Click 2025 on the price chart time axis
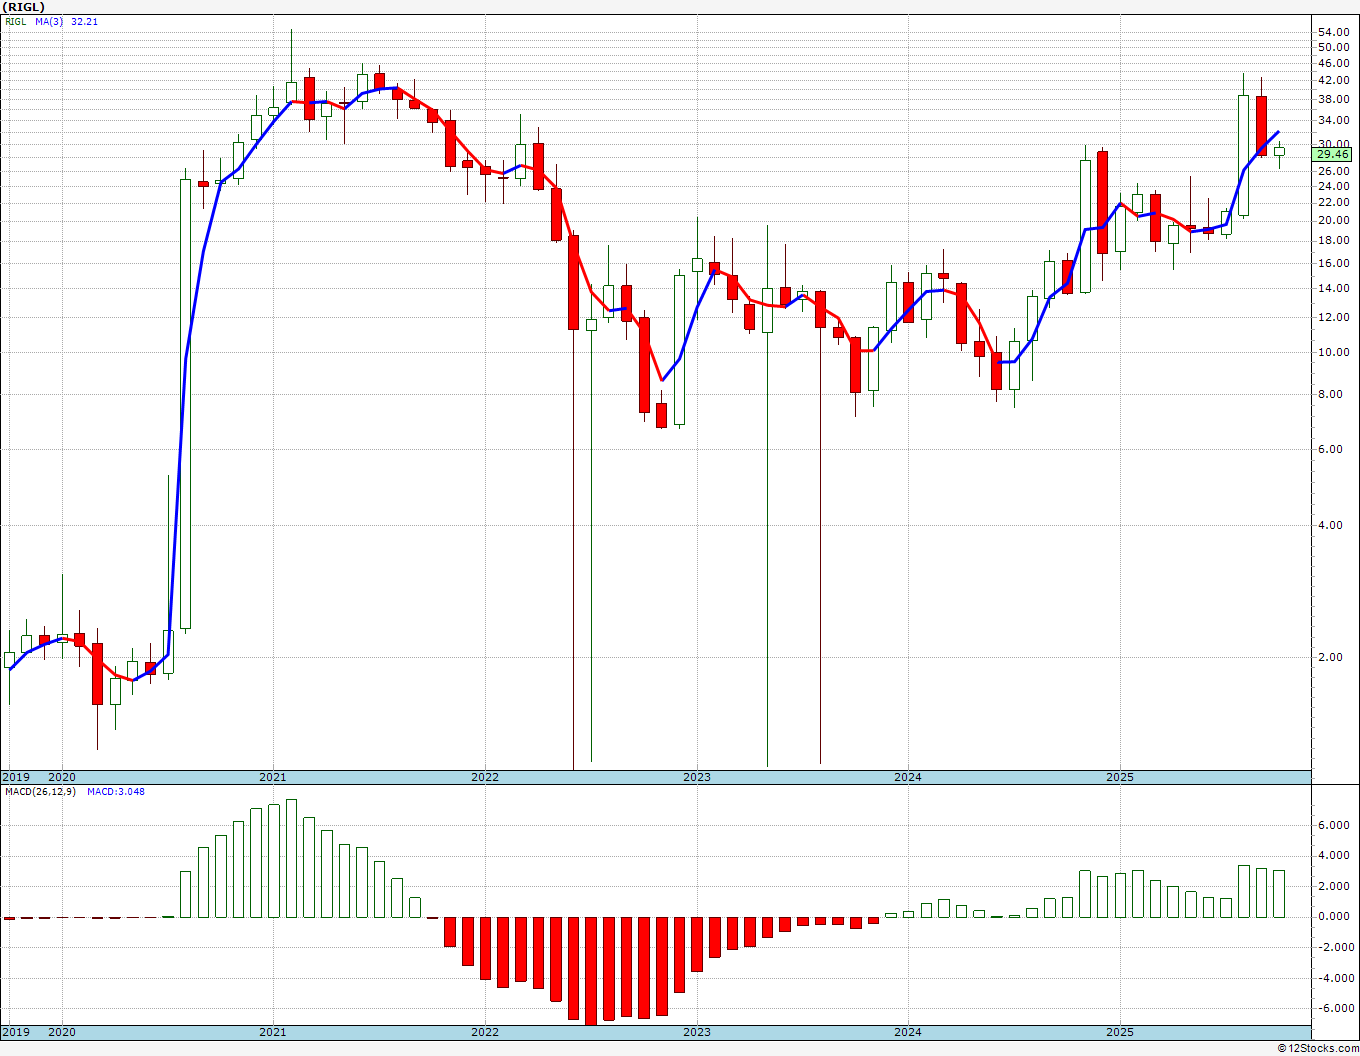Image resolution: width=1360 pixels, height=1056 pixels. click(1120, 777)
